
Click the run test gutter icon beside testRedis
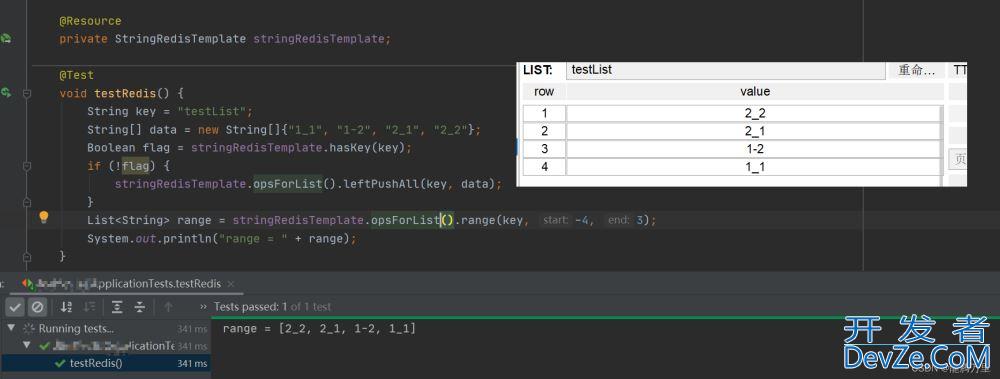coord(6,93)
